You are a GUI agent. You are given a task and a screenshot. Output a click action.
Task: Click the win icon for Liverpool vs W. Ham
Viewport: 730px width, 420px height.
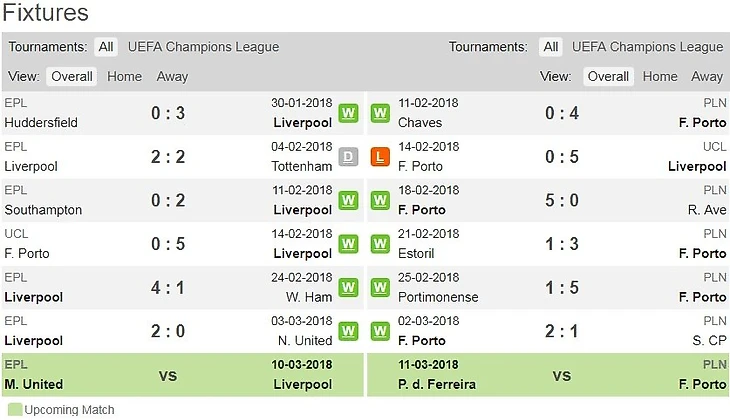point(348,287)
